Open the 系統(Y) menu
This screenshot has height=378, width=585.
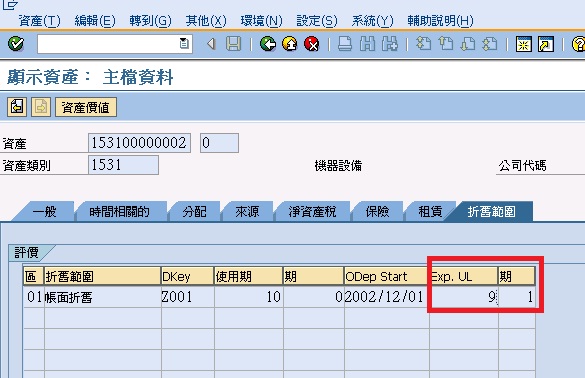[372, 21]
